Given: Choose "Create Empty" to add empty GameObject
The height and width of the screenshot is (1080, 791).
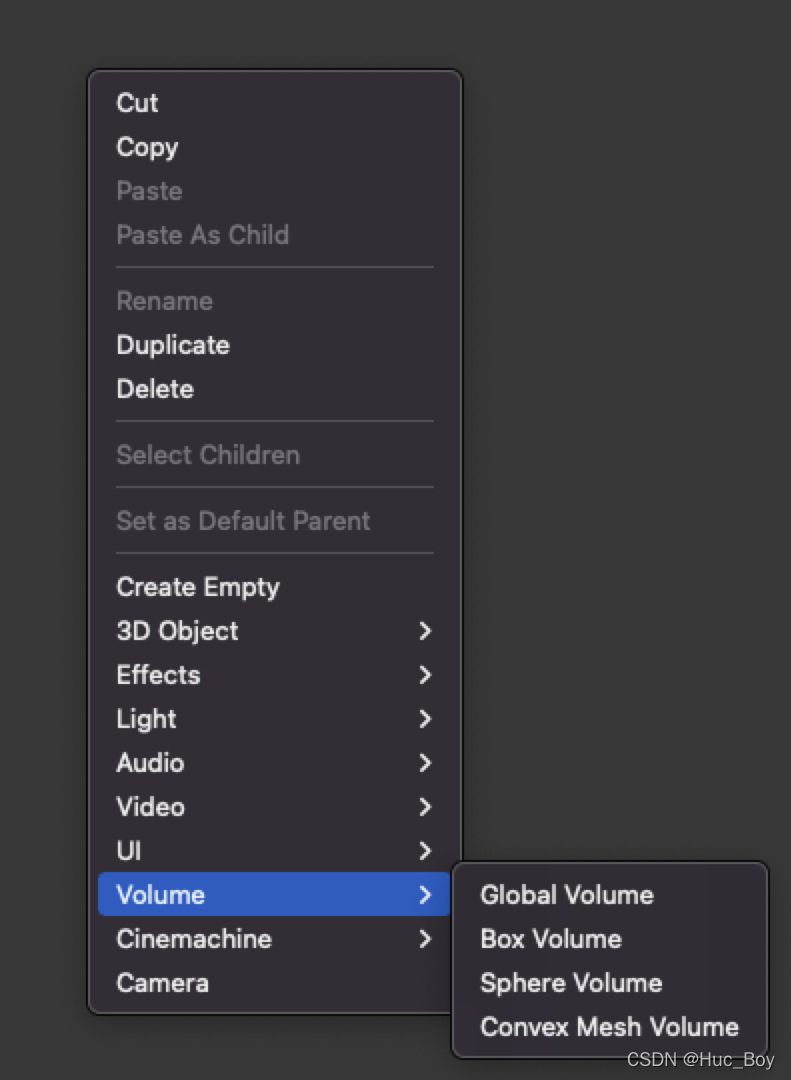Looking at the screenshot, I should (x=197, y=587).
